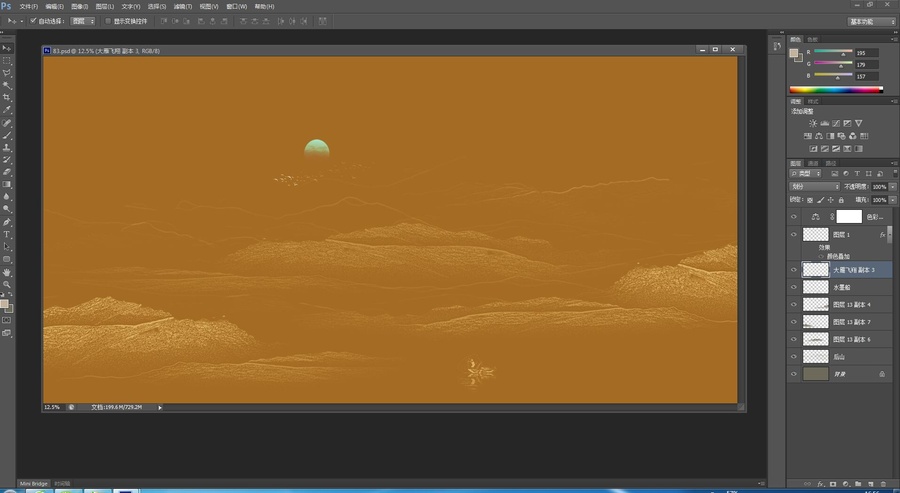Click the B value field 157

point(866,76)
